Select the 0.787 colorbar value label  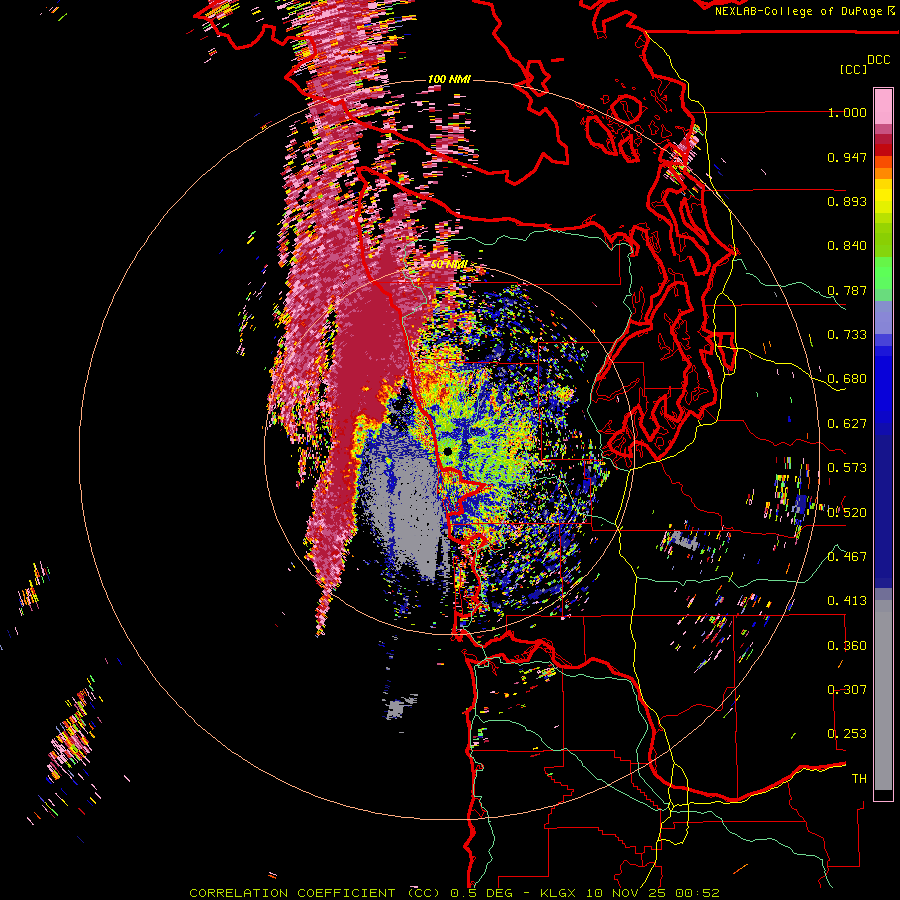click(847, 290)
